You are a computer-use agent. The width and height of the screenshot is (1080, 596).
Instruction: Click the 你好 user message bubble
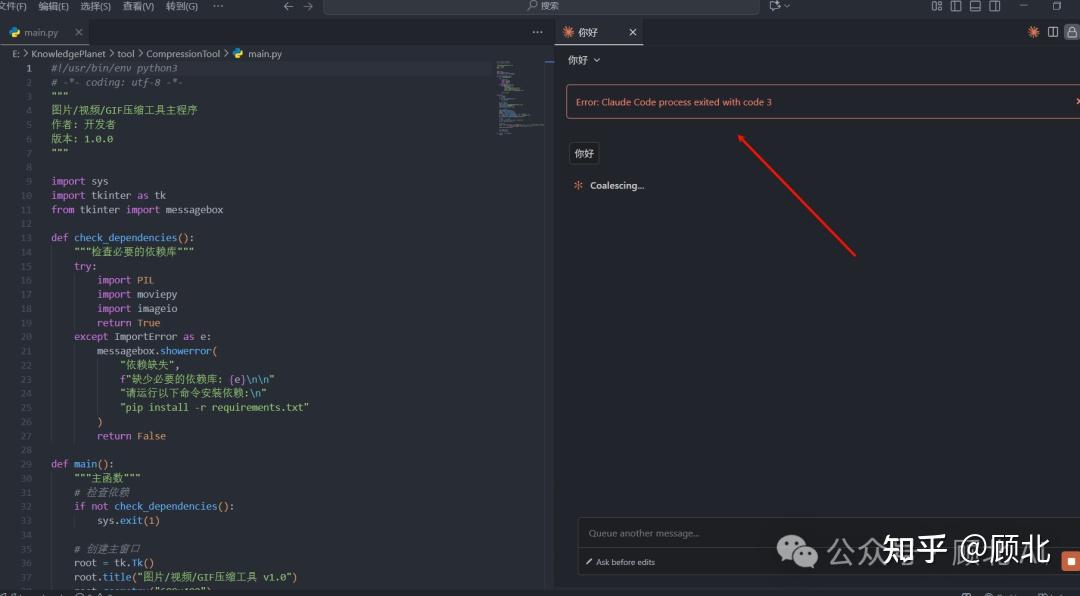(584, 153)
